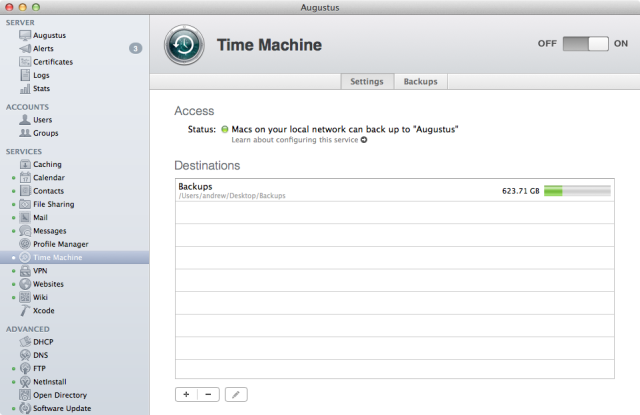This screenshot has height=415, width=640.
Task: Open the Calendar service icon
Action: 25,178
